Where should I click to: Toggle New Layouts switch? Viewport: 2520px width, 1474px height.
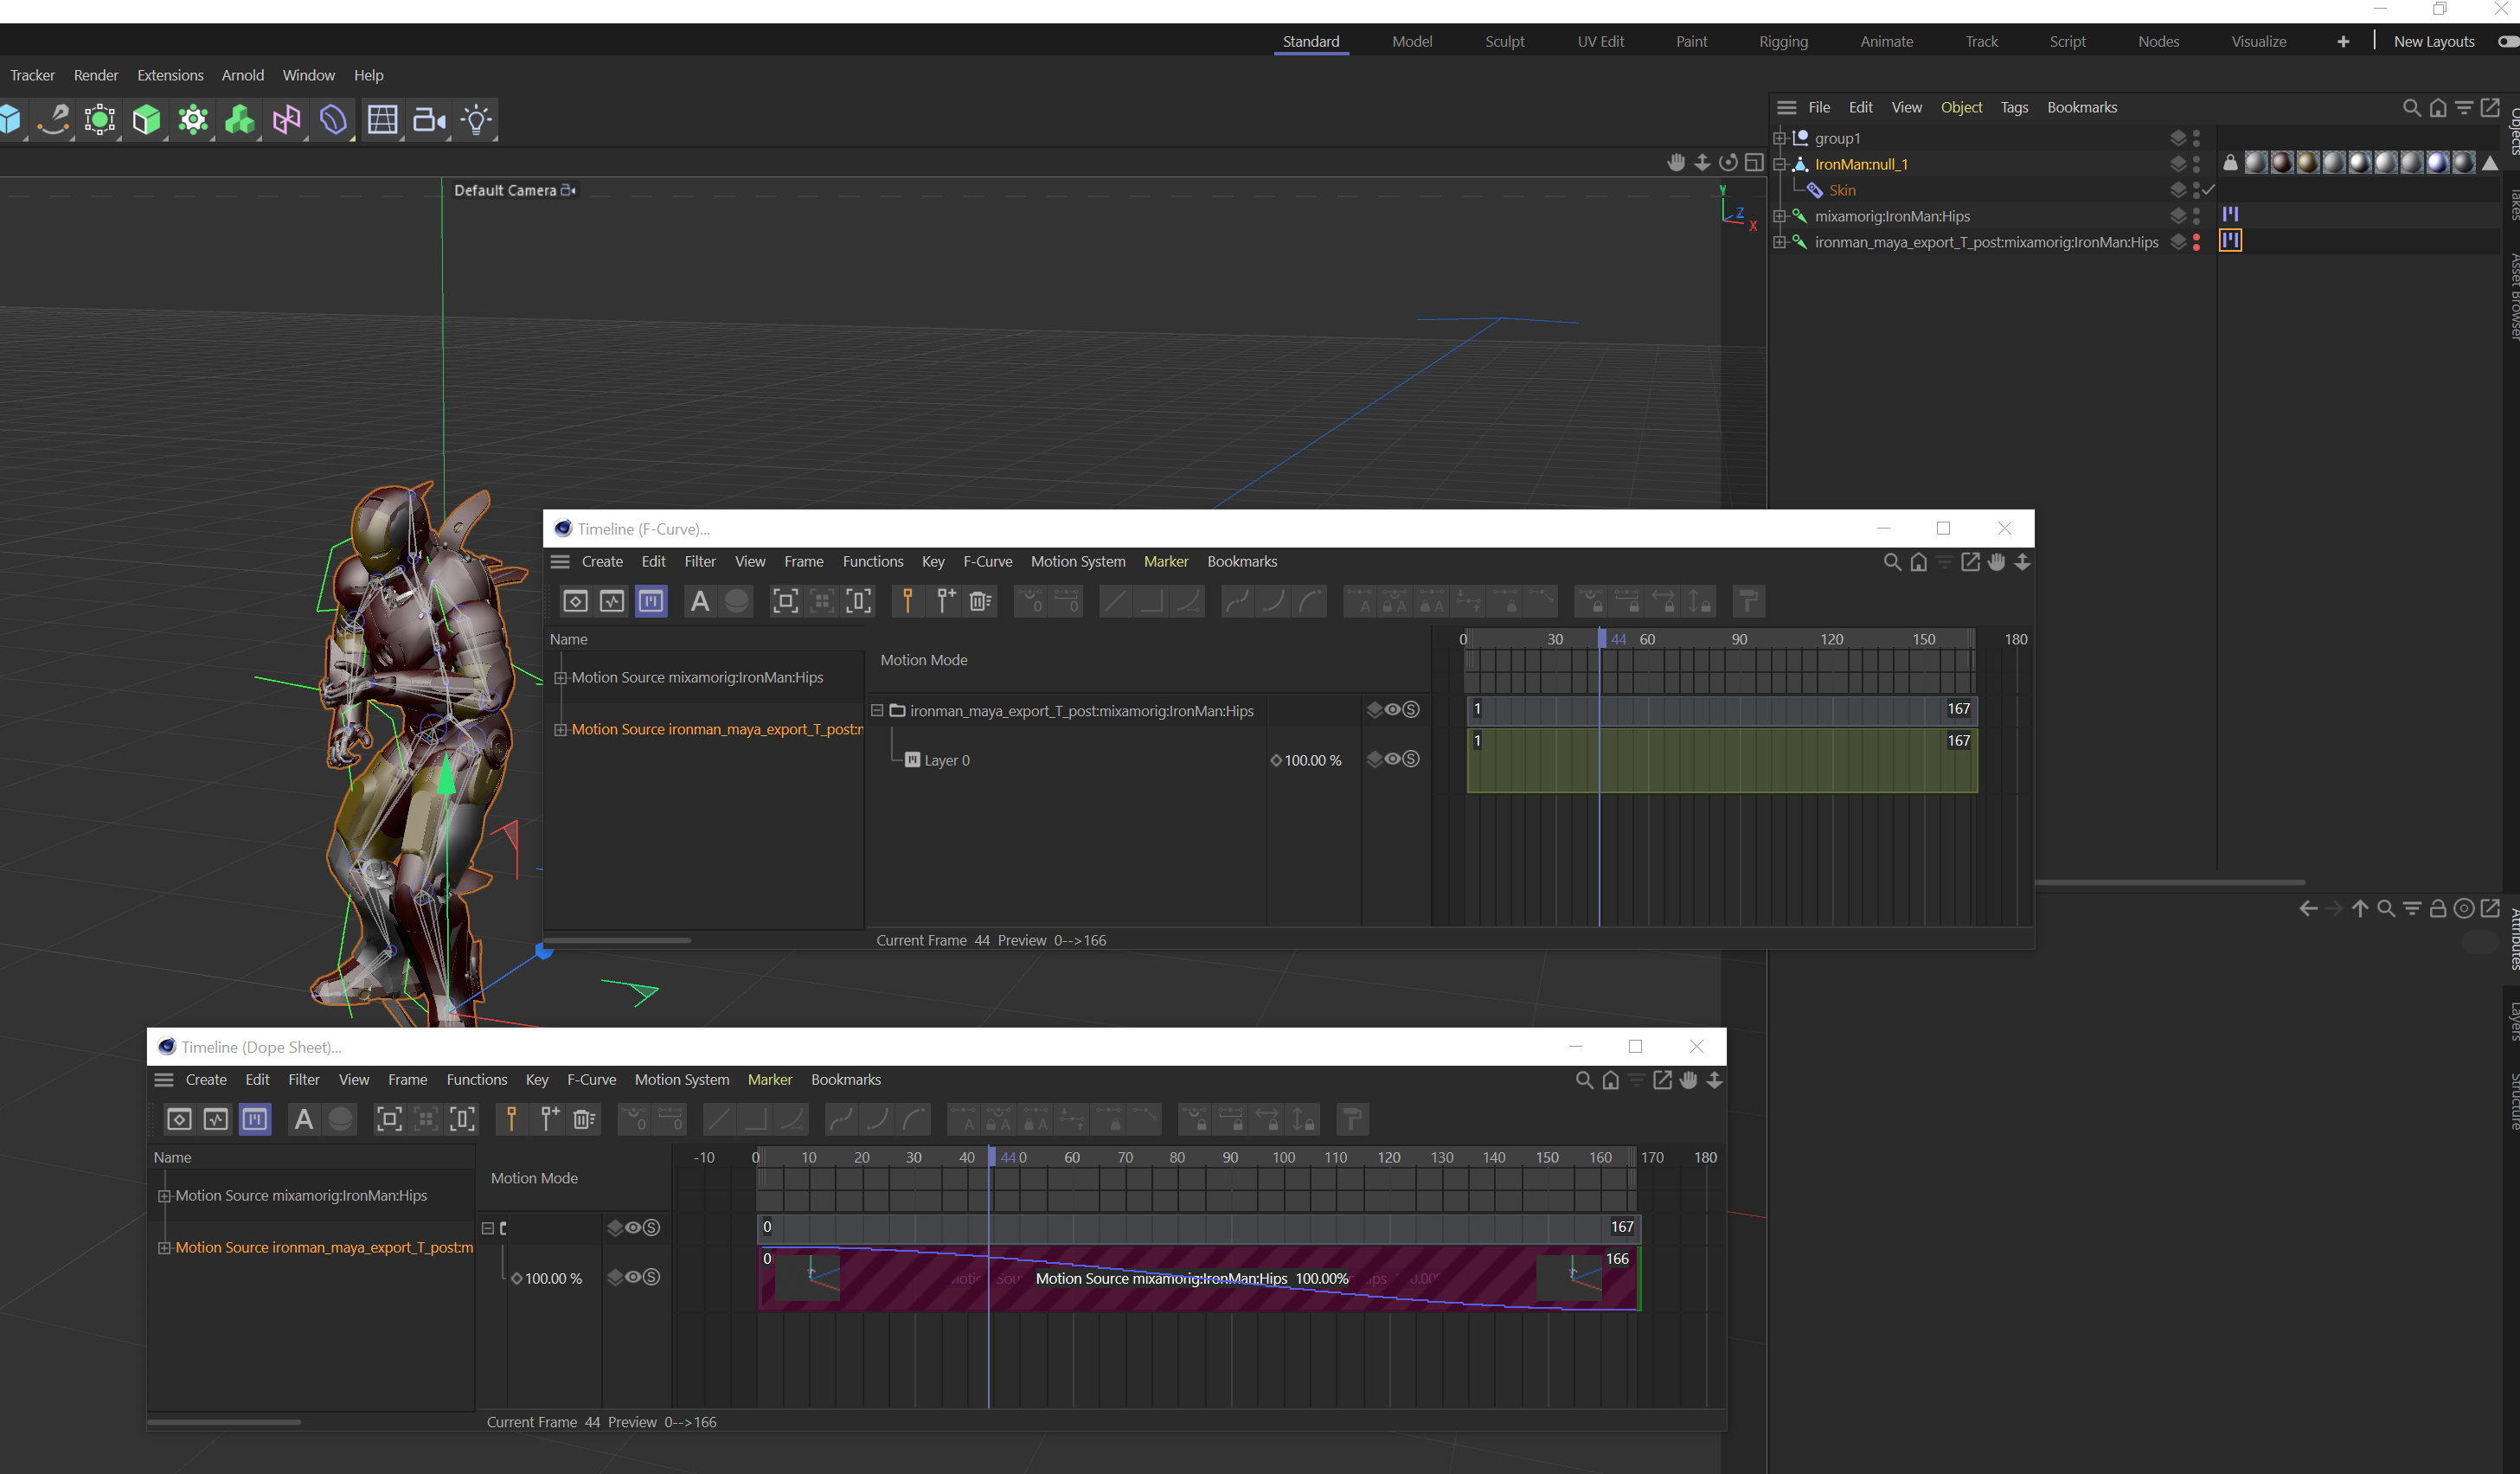click(2507, 41)
